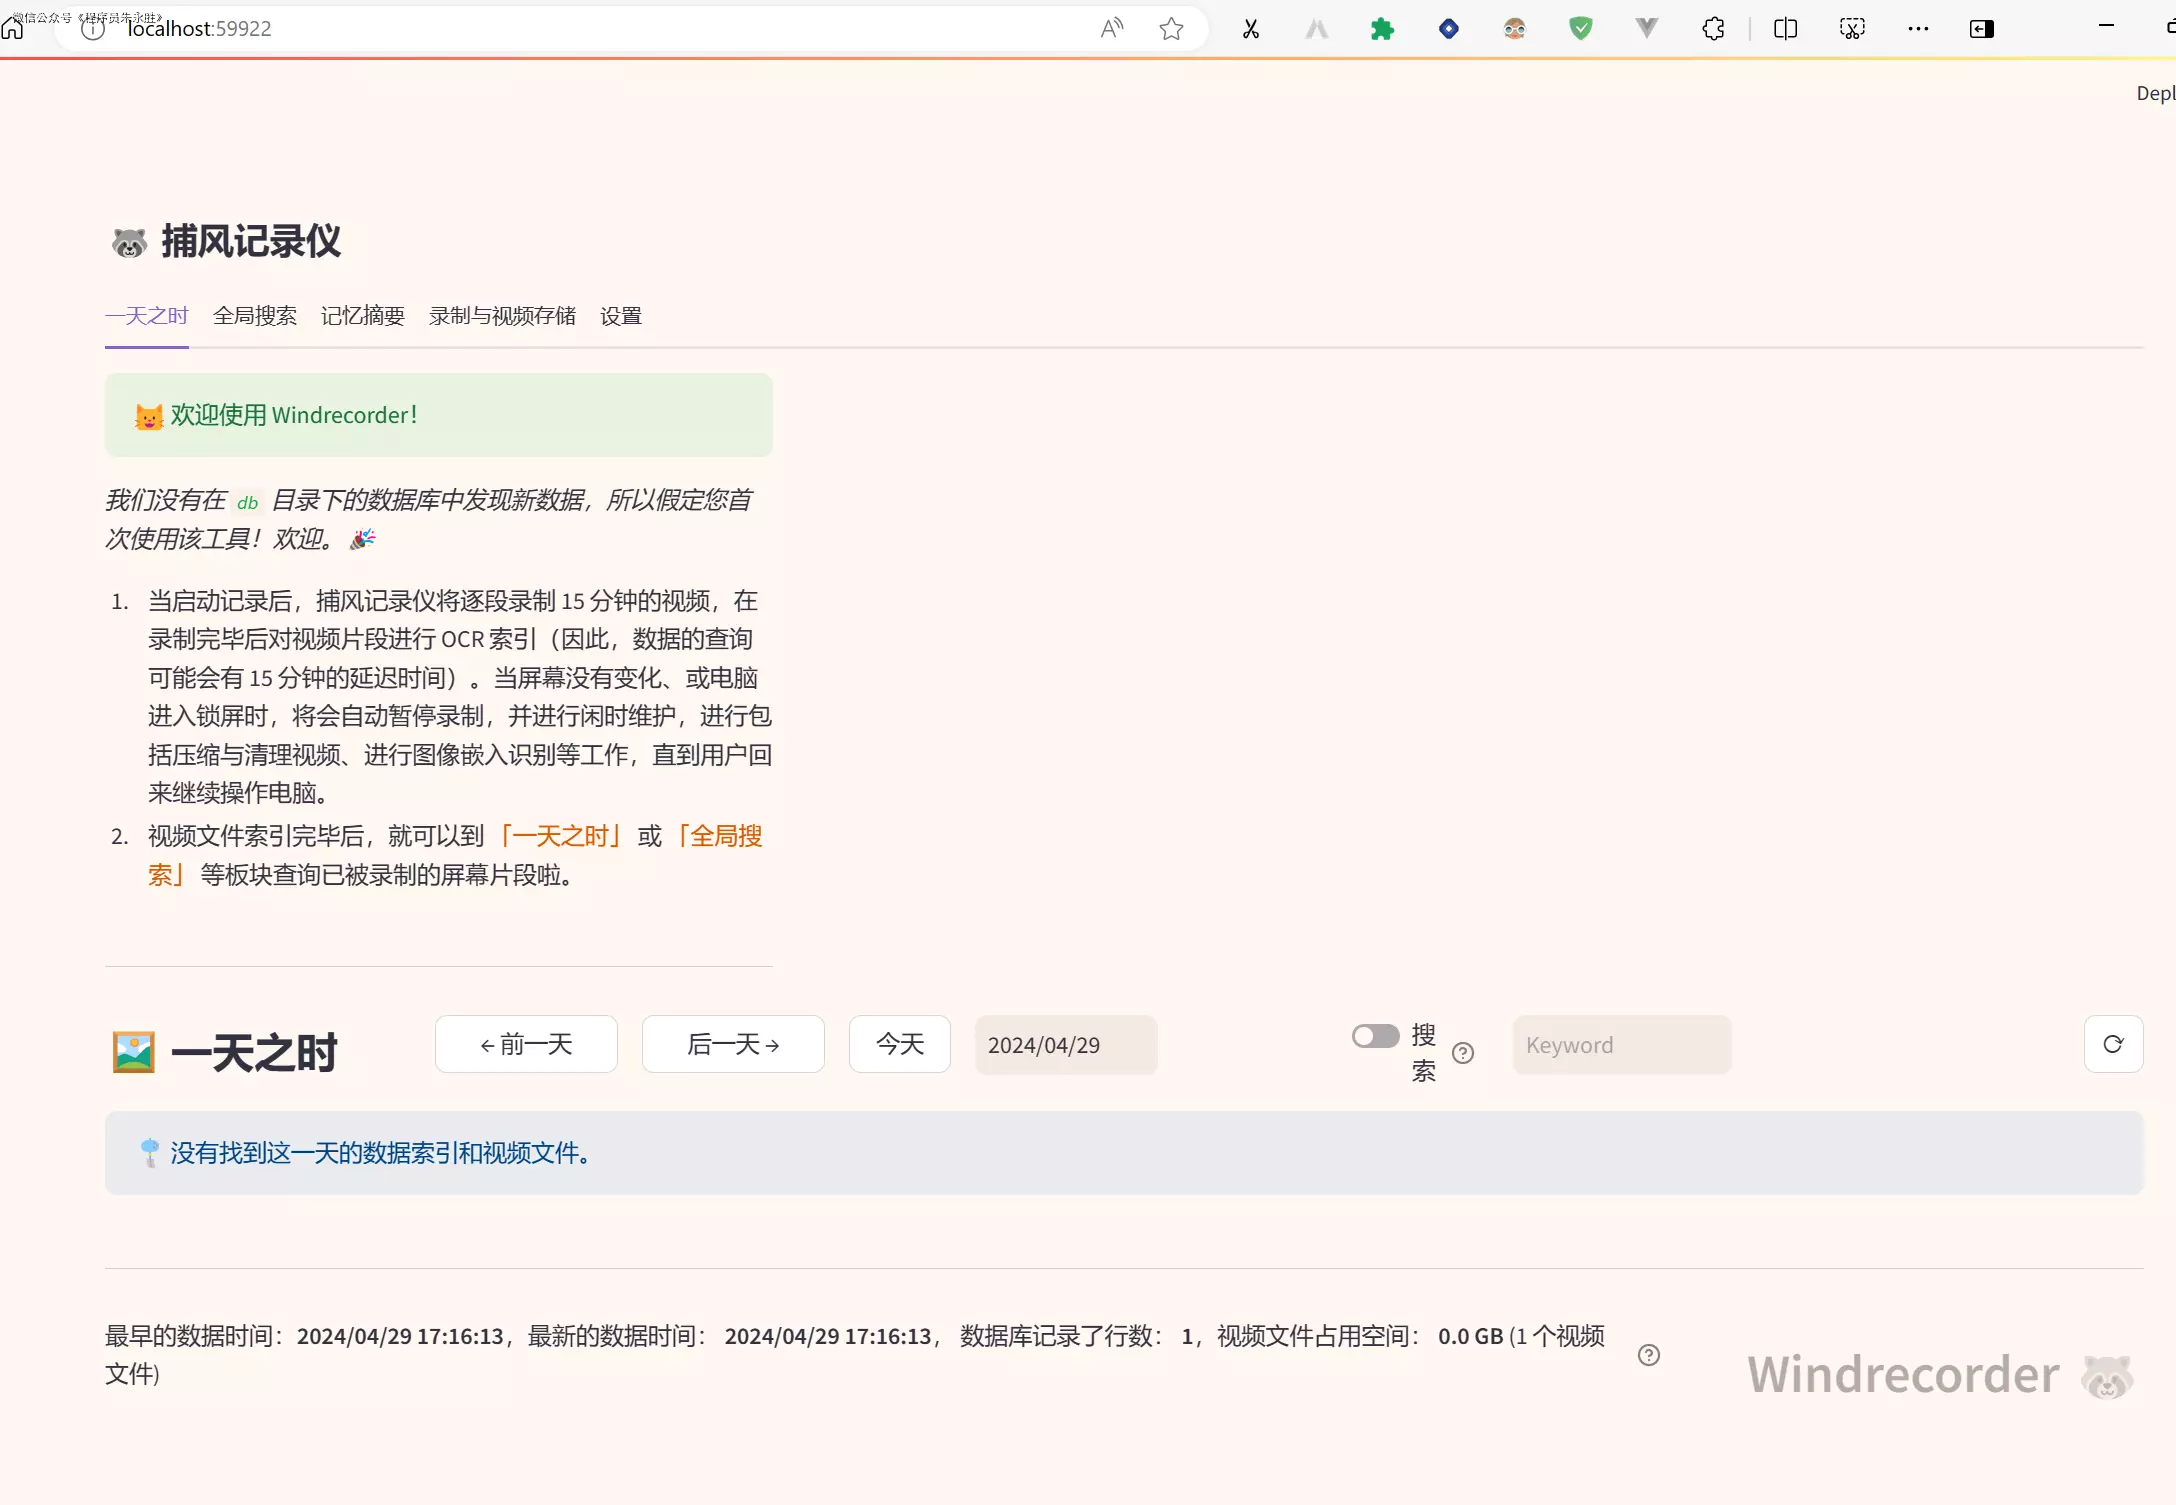The image size is (2176, 1505).
Task: Open the 2024/04/29 date picker
Action: (x=1065, y=1045)
